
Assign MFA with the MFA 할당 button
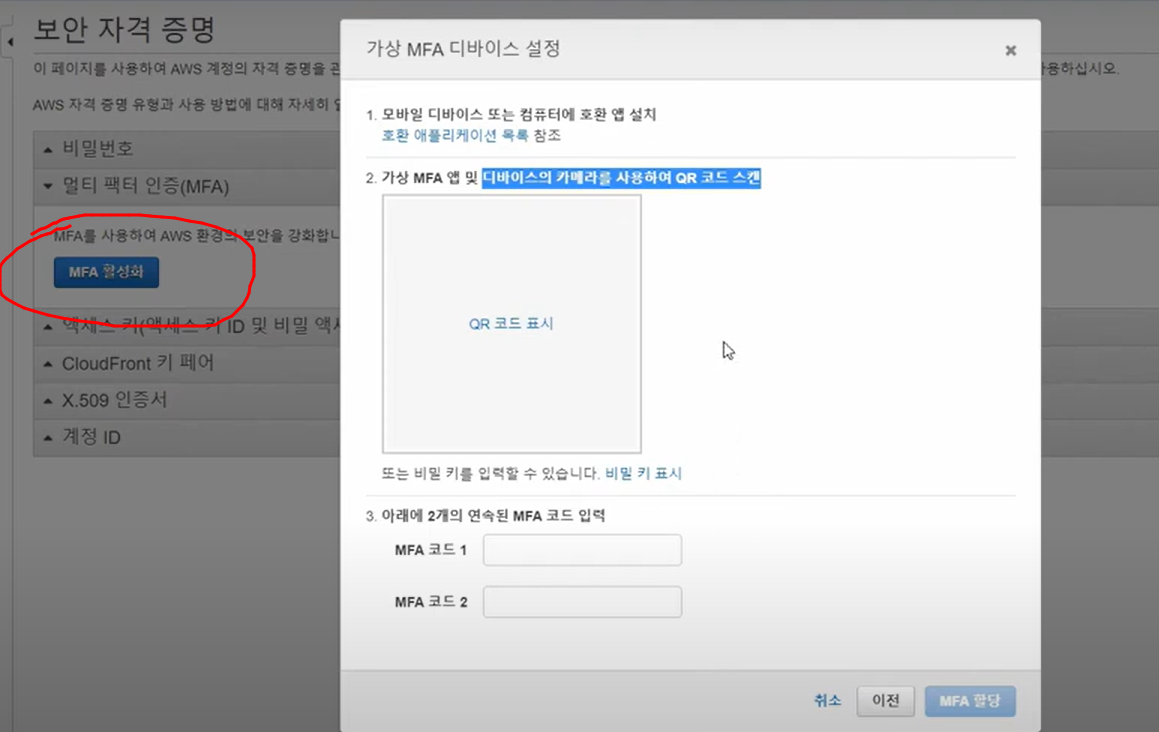pyautogui.click(x=970, y=700)
